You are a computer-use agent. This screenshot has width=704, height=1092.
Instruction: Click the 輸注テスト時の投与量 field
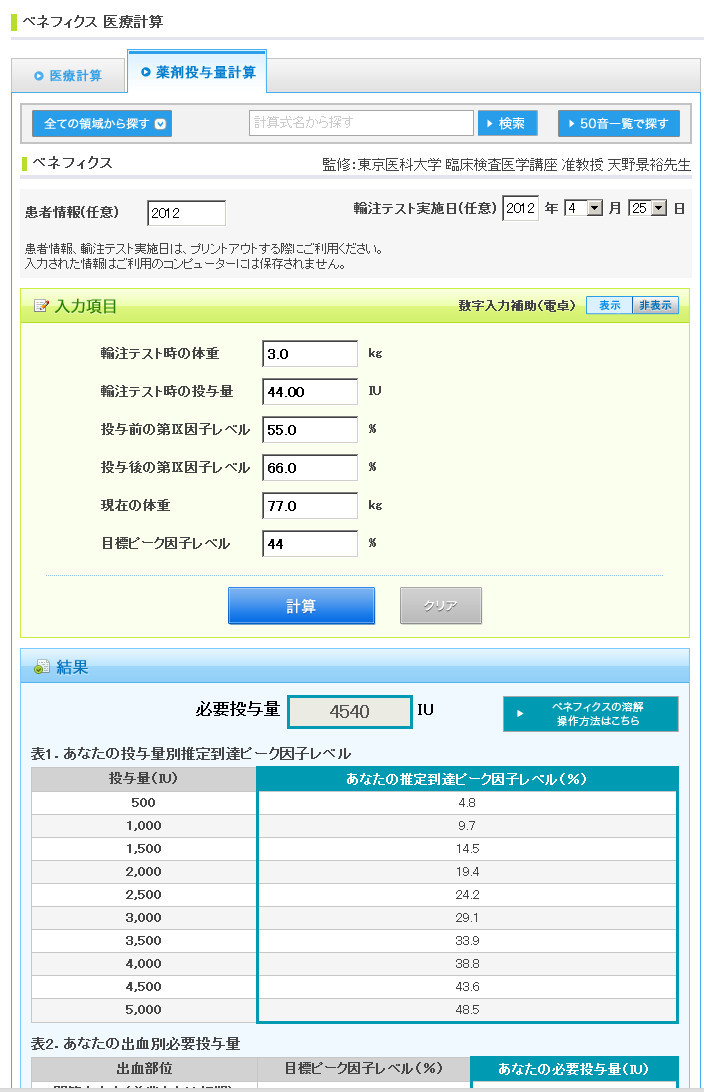(x=310, y=391)
